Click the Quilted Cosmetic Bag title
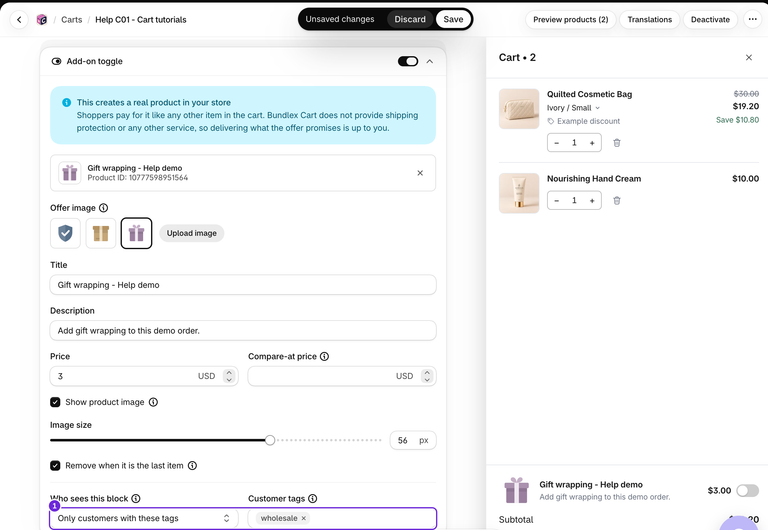The width and height of the screenshot is (768, 530). point(589,94)
